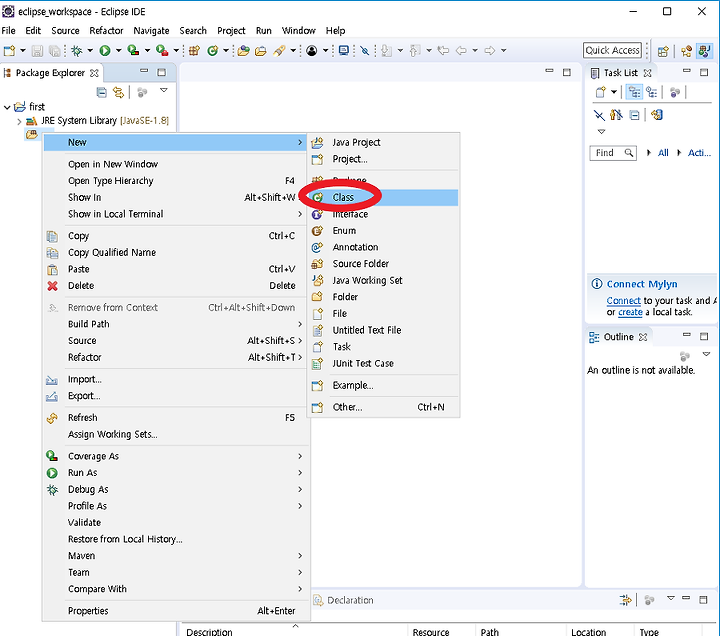Click the Save icon in main toolbar
The image size is (720, 636).
pos(37,51)
